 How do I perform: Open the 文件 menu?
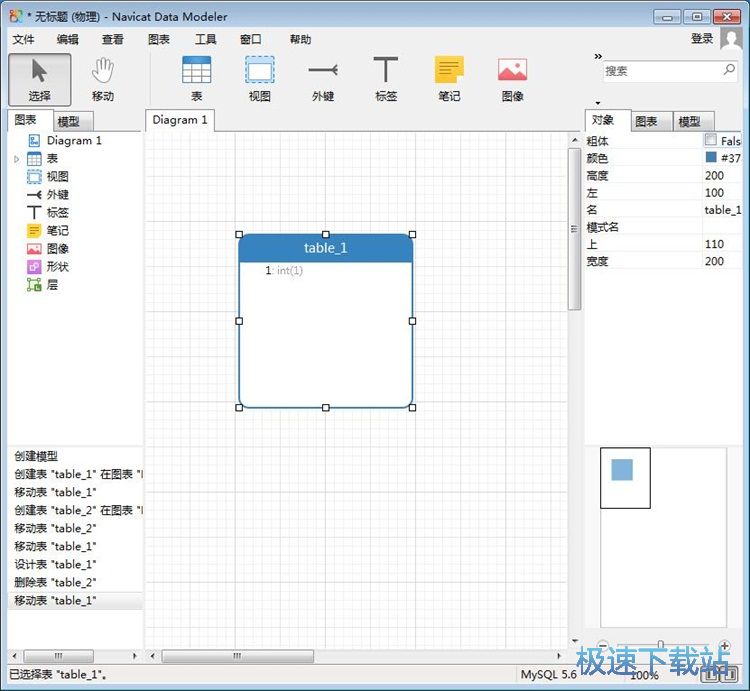(23, 39)
